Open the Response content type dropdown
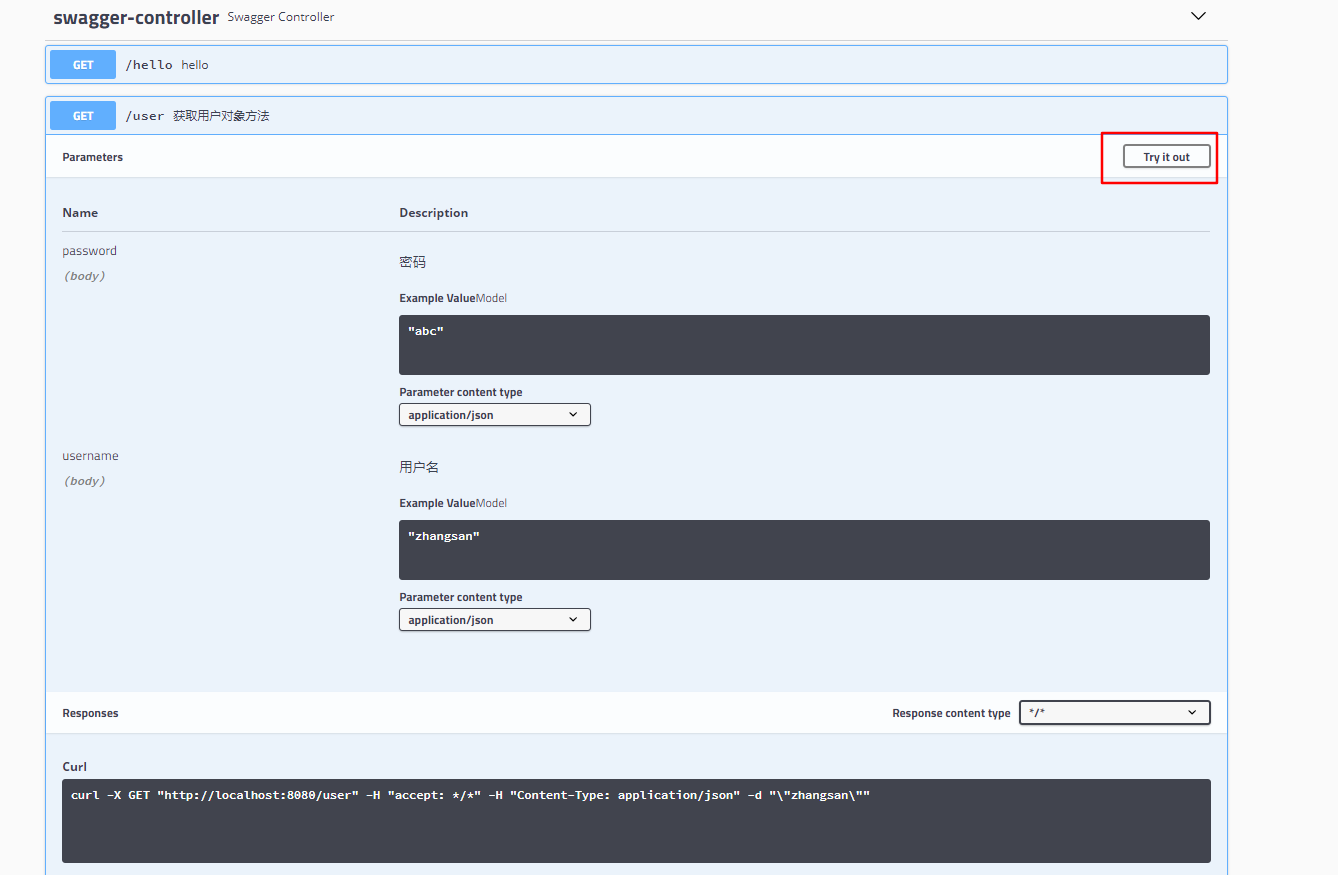 1114,713
